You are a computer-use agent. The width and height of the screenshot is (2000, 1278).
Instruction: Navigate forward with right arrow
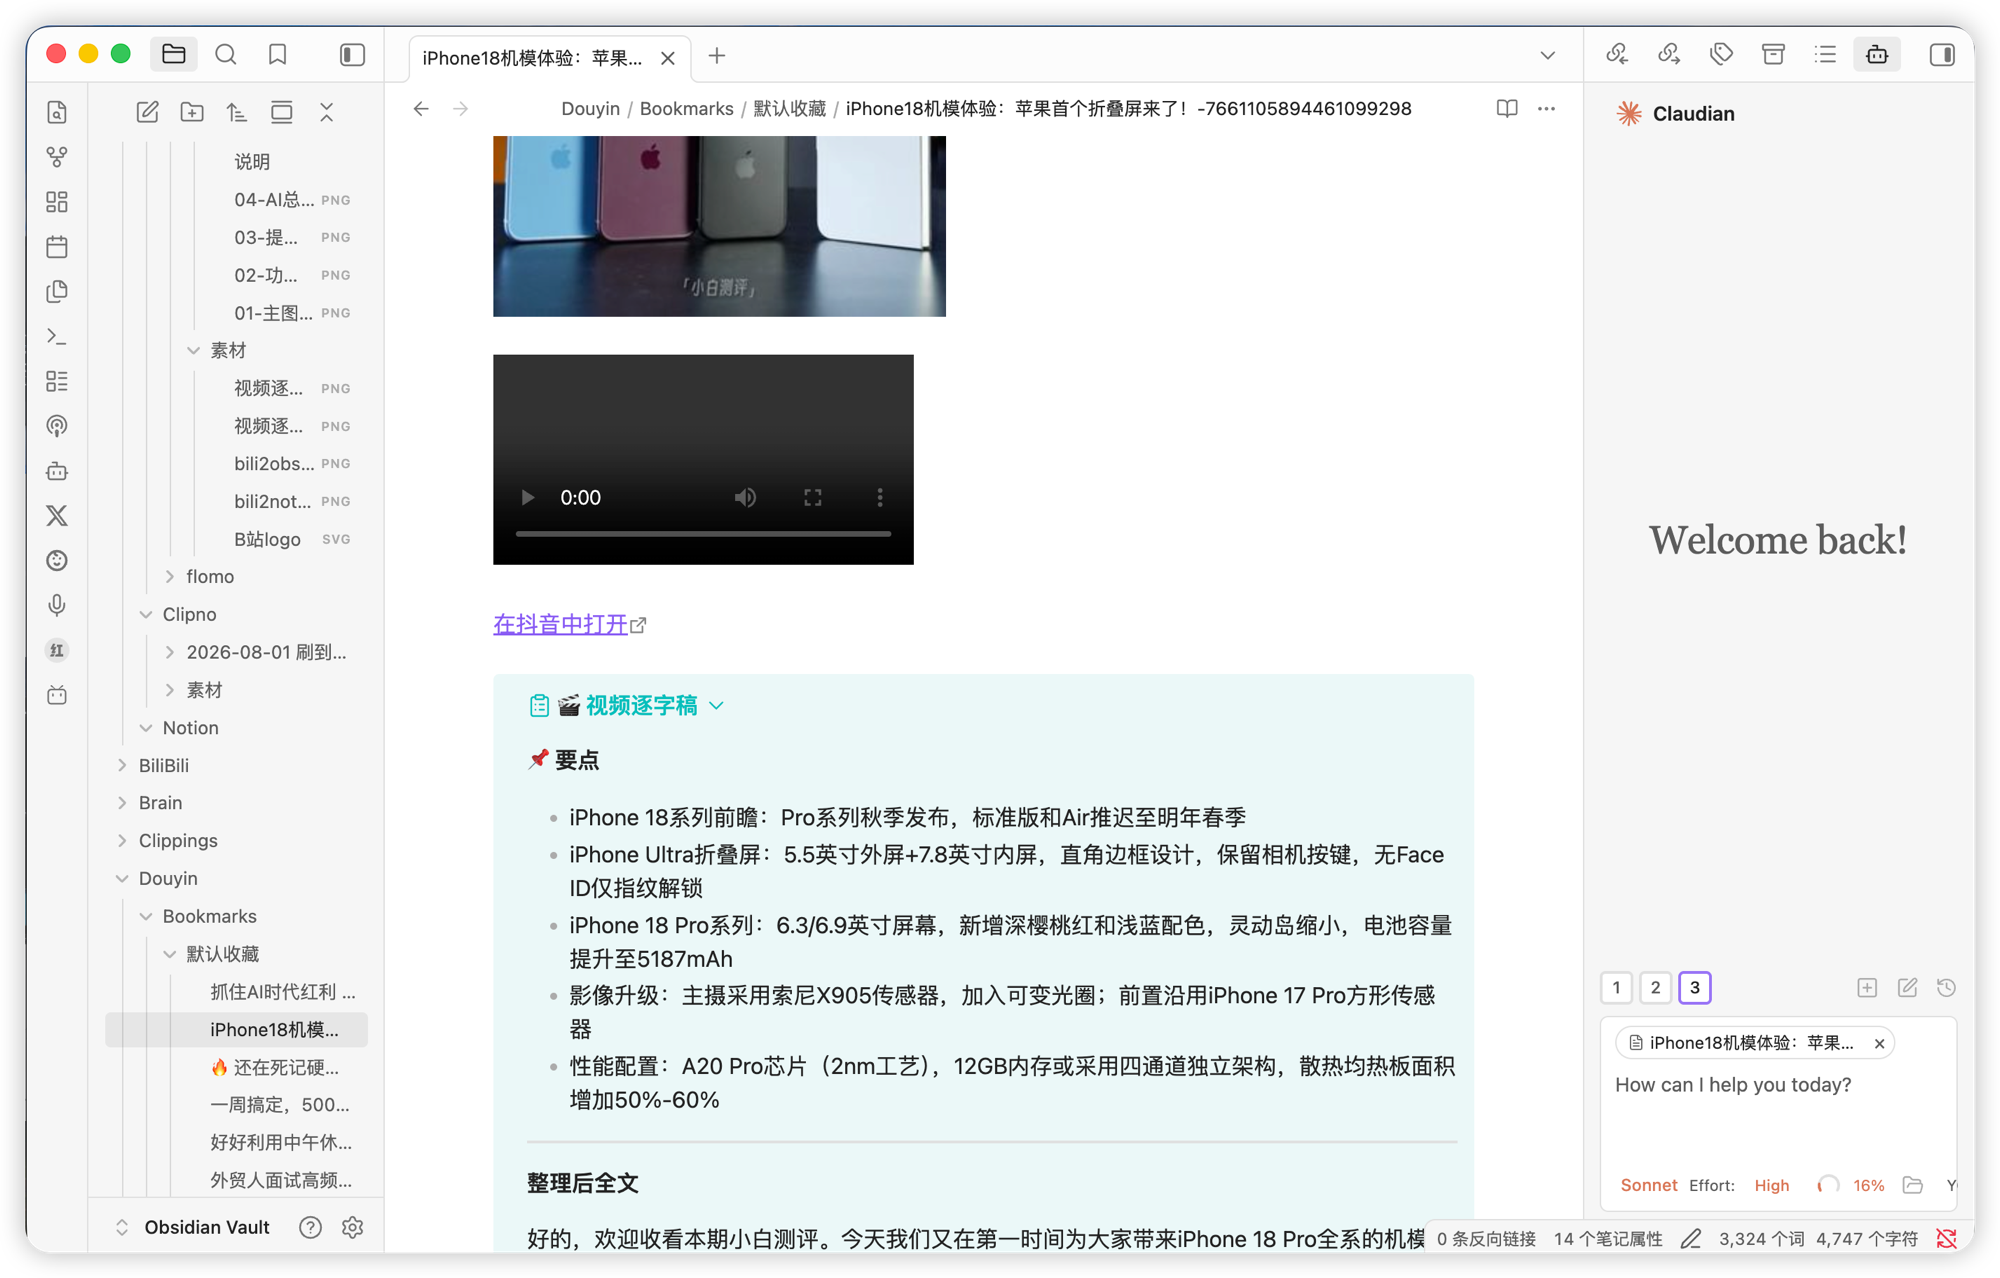click(x=460, y=109)
